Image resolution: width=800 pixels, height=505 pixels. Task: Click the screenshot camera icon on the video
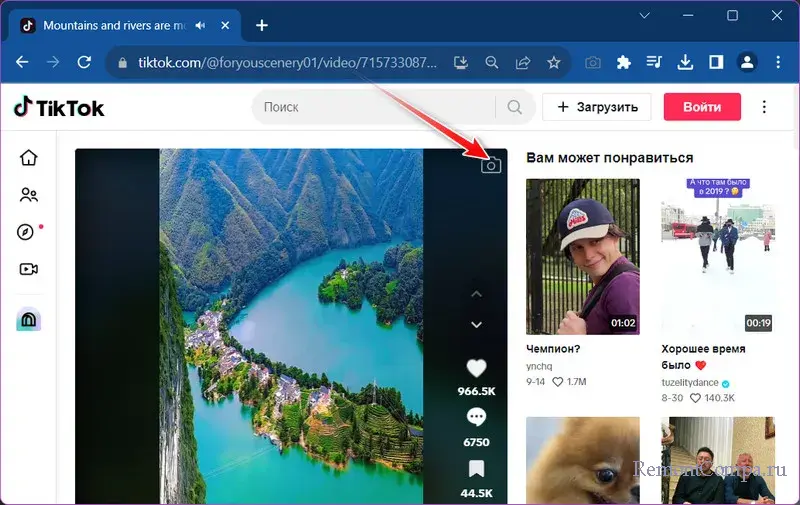pyautogui.click(x=490, y=165)
